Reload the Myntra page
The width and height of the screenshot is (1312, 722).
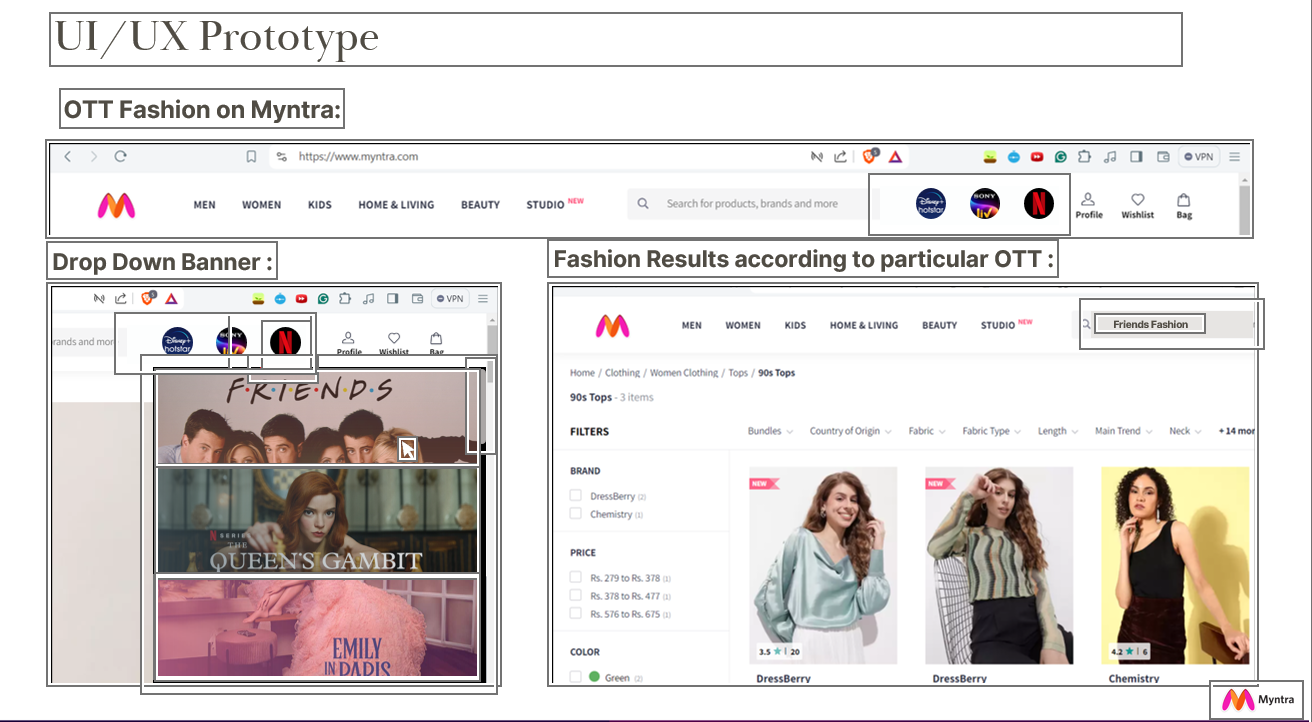coord(121,157)
